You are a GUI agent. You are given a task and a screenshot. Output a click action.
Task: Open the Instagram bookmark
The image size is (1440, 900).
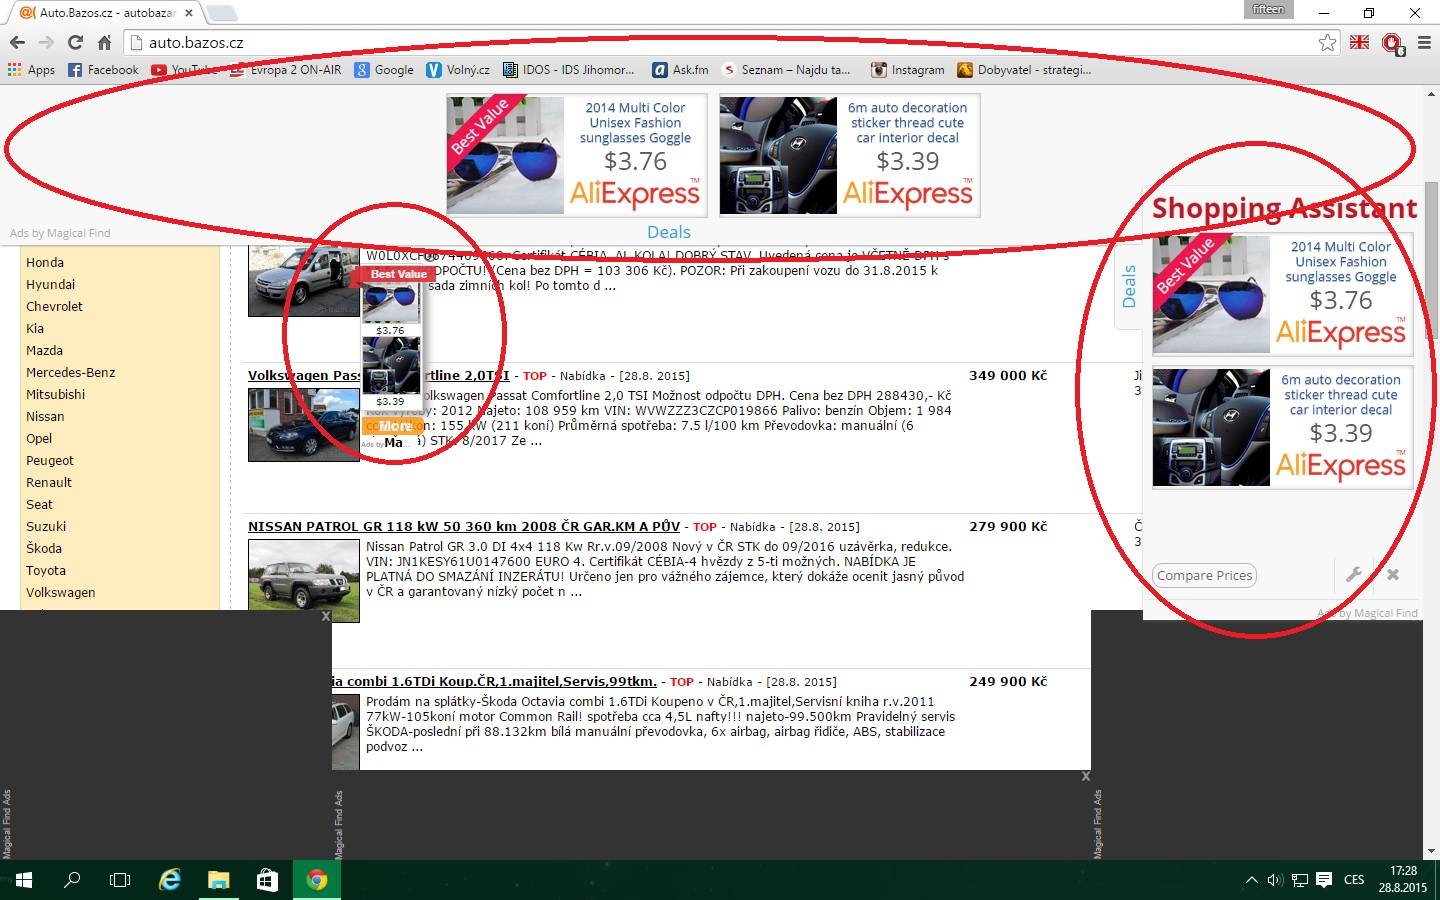pos(908,70)
